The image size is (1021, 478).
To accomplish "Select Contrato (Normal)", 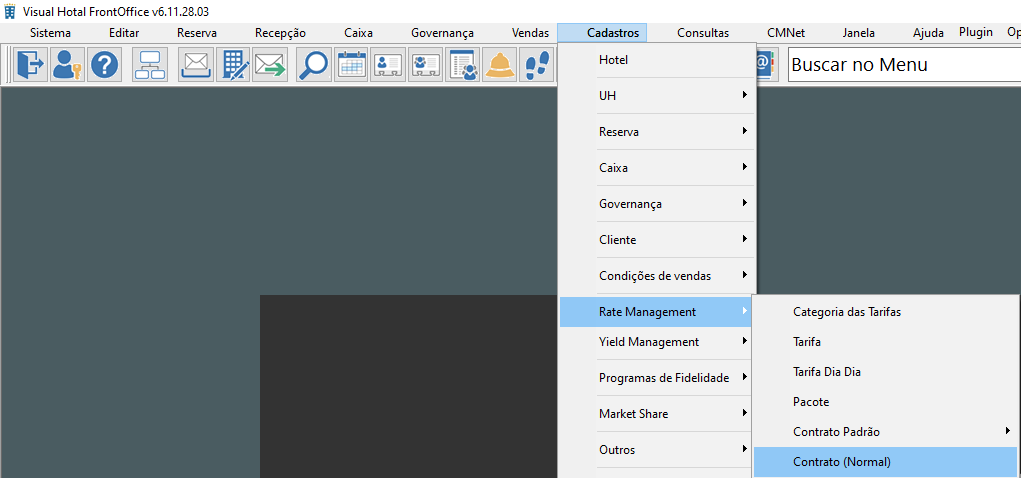I will (x=885, y=462).
